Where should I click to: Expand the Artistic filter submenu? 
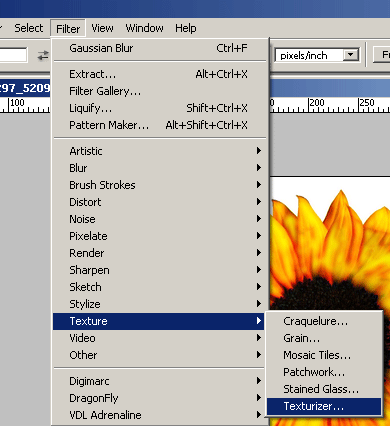(159, 151)
